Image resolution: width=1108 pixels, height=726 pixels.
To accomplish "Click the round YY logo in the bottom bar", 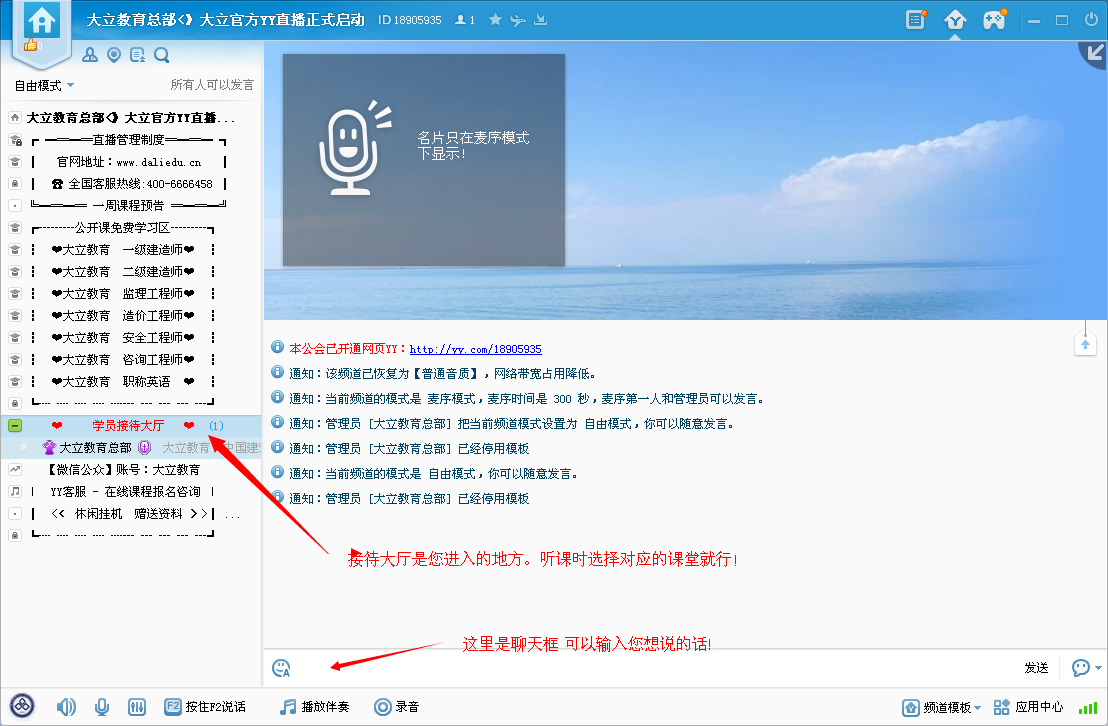I will point(23,706).
